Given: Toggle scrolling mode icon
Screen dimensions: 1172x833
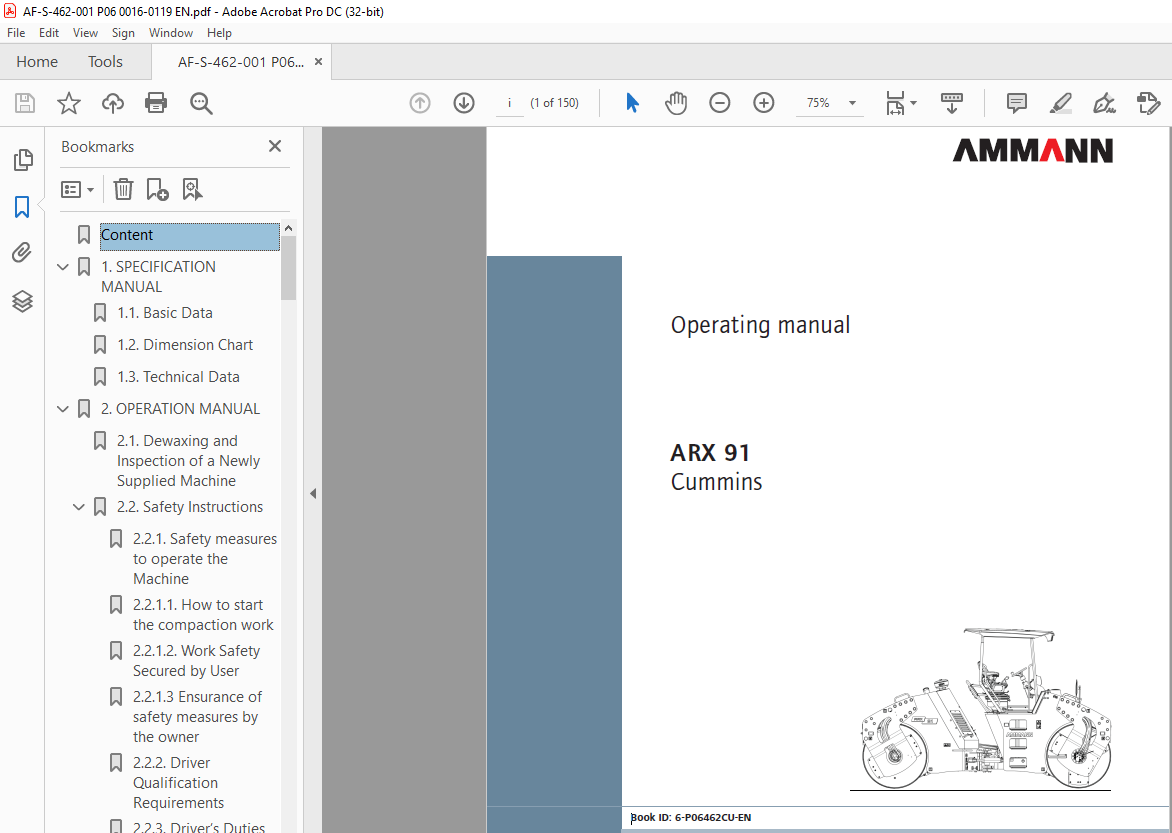Looking at the screenshot, I should (x=952, y=103).
